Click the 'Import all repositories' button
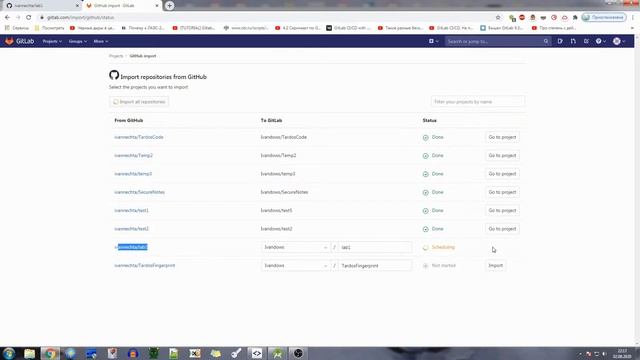The image size is (640, 360). tap(139, 102)
